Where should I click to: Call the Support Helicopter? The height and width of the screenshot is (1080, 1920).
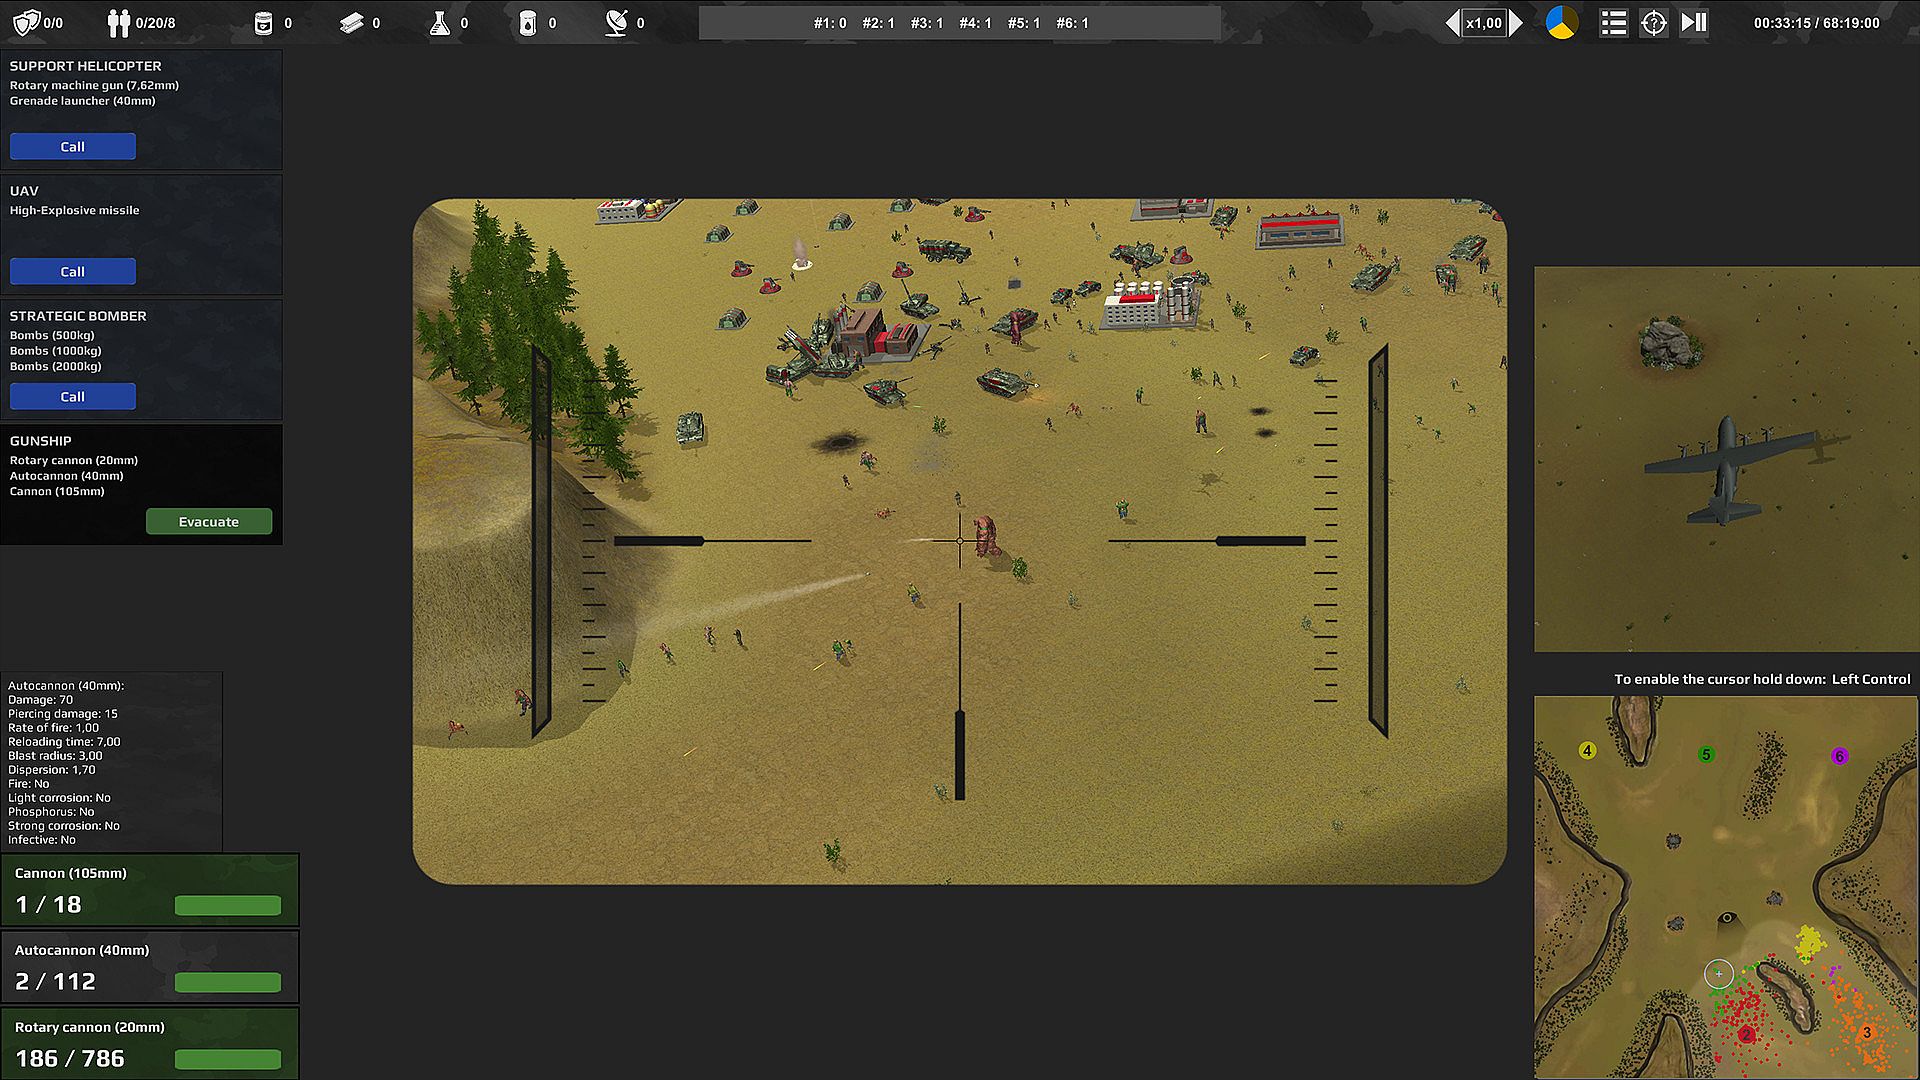pos(73,146)
